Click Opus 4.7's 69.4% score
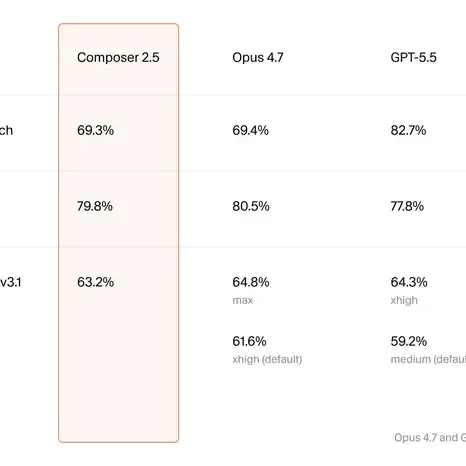 point(250,130)
